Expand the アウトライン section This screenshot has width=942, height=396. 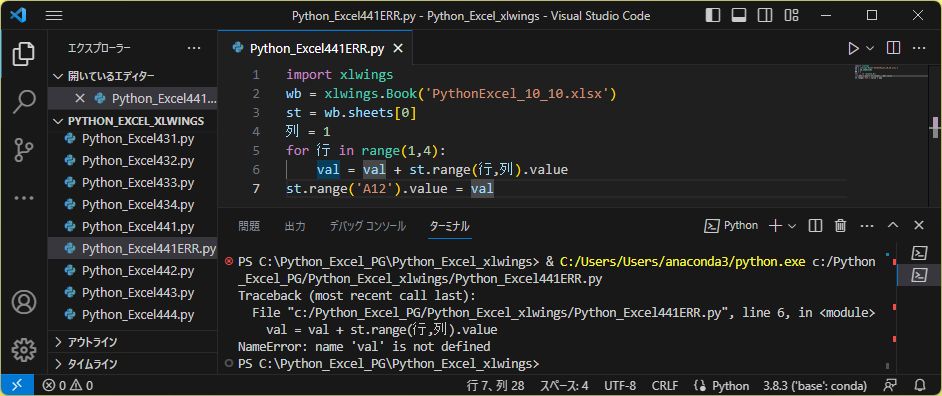[x=133, y=342]
